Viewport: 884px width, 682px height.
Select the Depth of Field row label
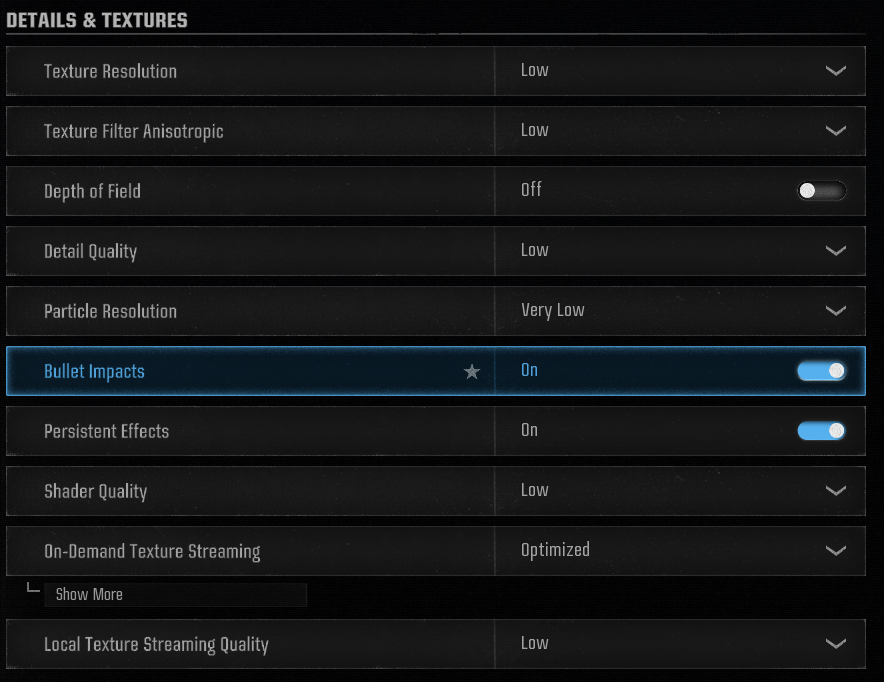coord(92,191)
